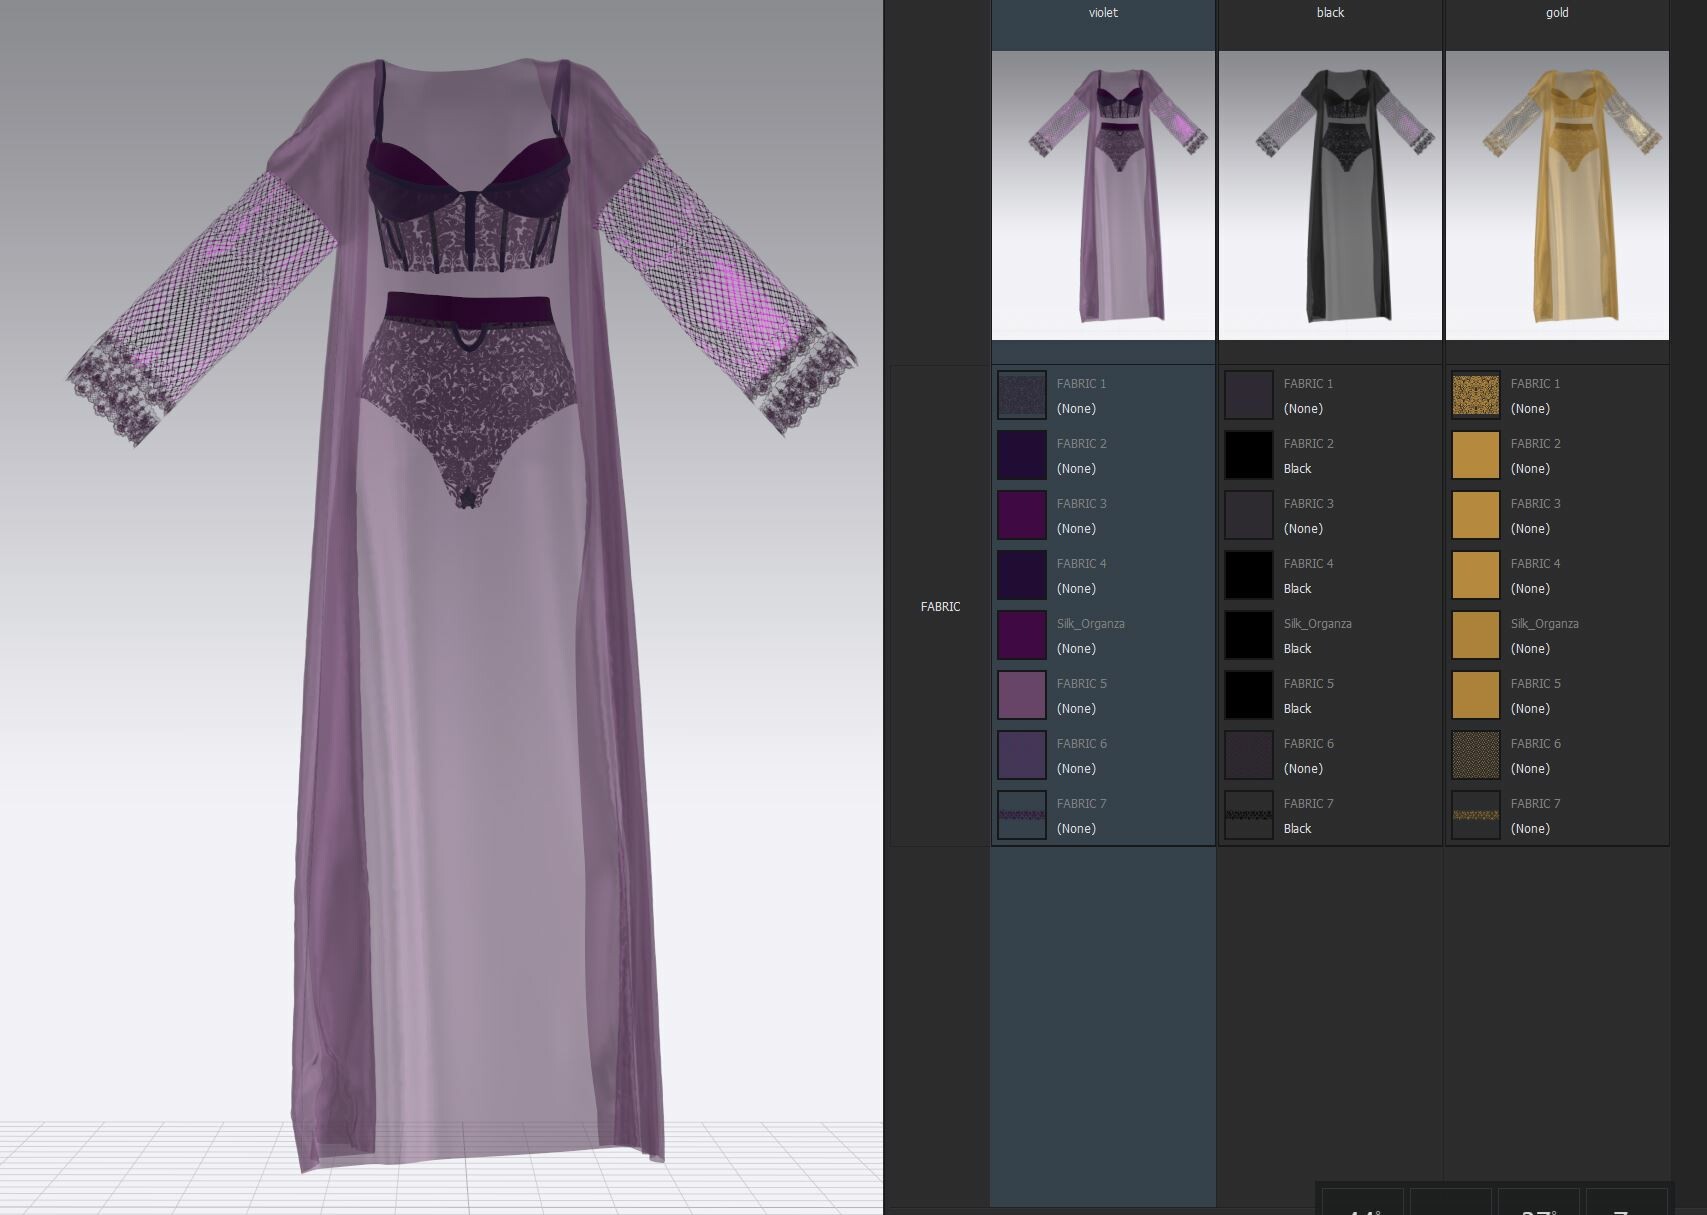Click the "Silk_Organza" name in black column
The image size is (1707, 1215).
click(x=1317, y=623)
